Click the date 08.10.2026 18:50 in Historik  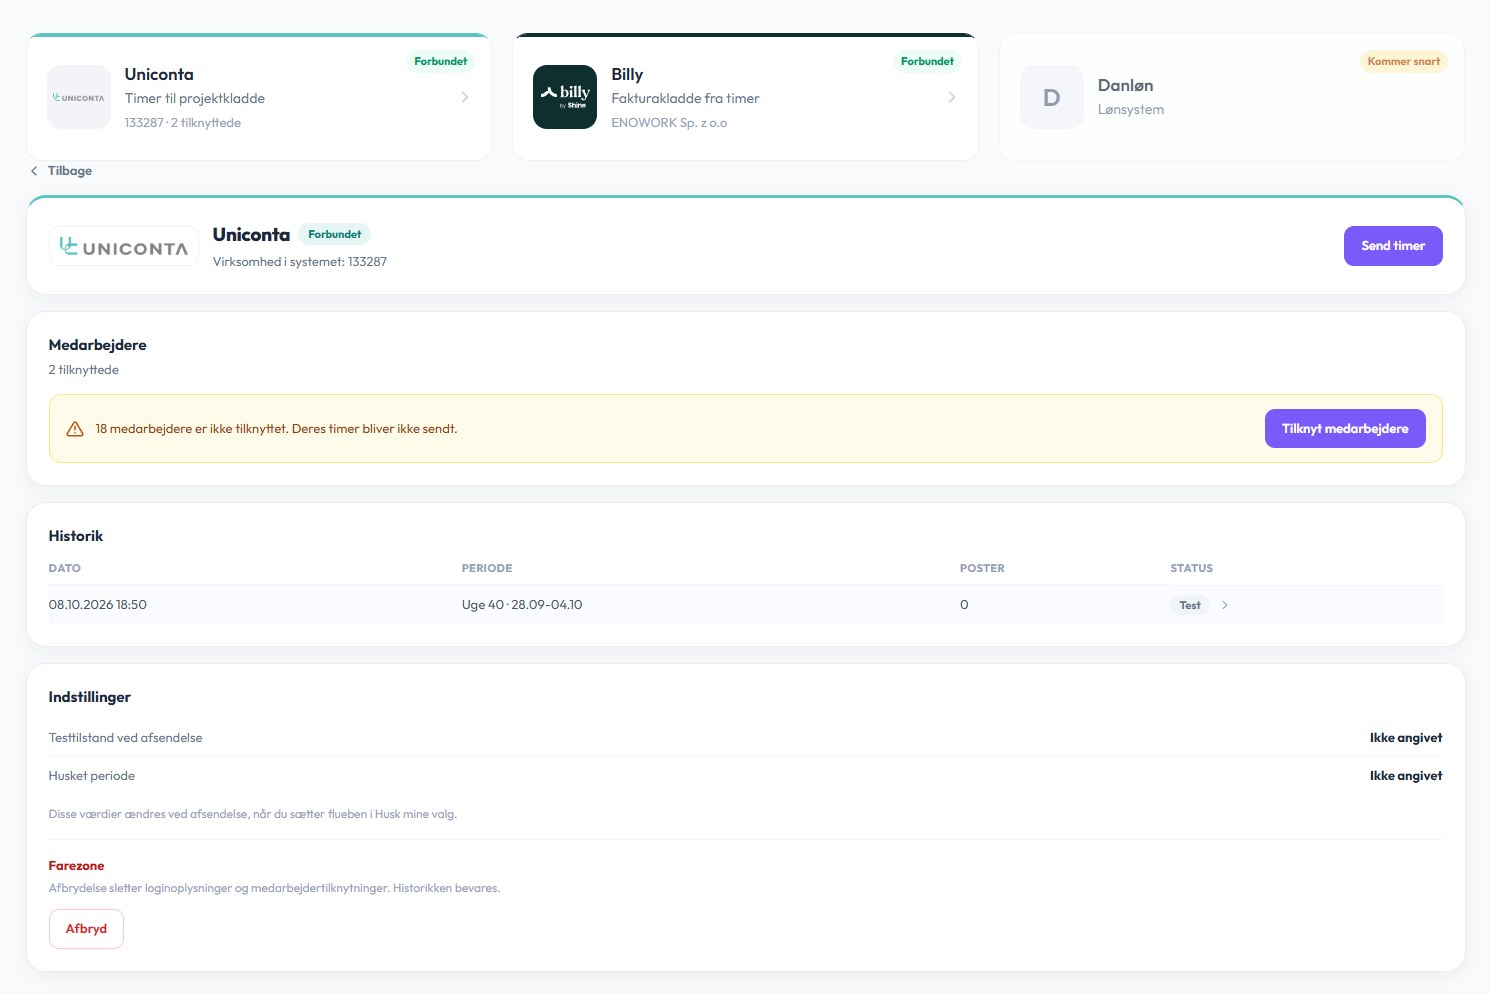tap(98, 605)
